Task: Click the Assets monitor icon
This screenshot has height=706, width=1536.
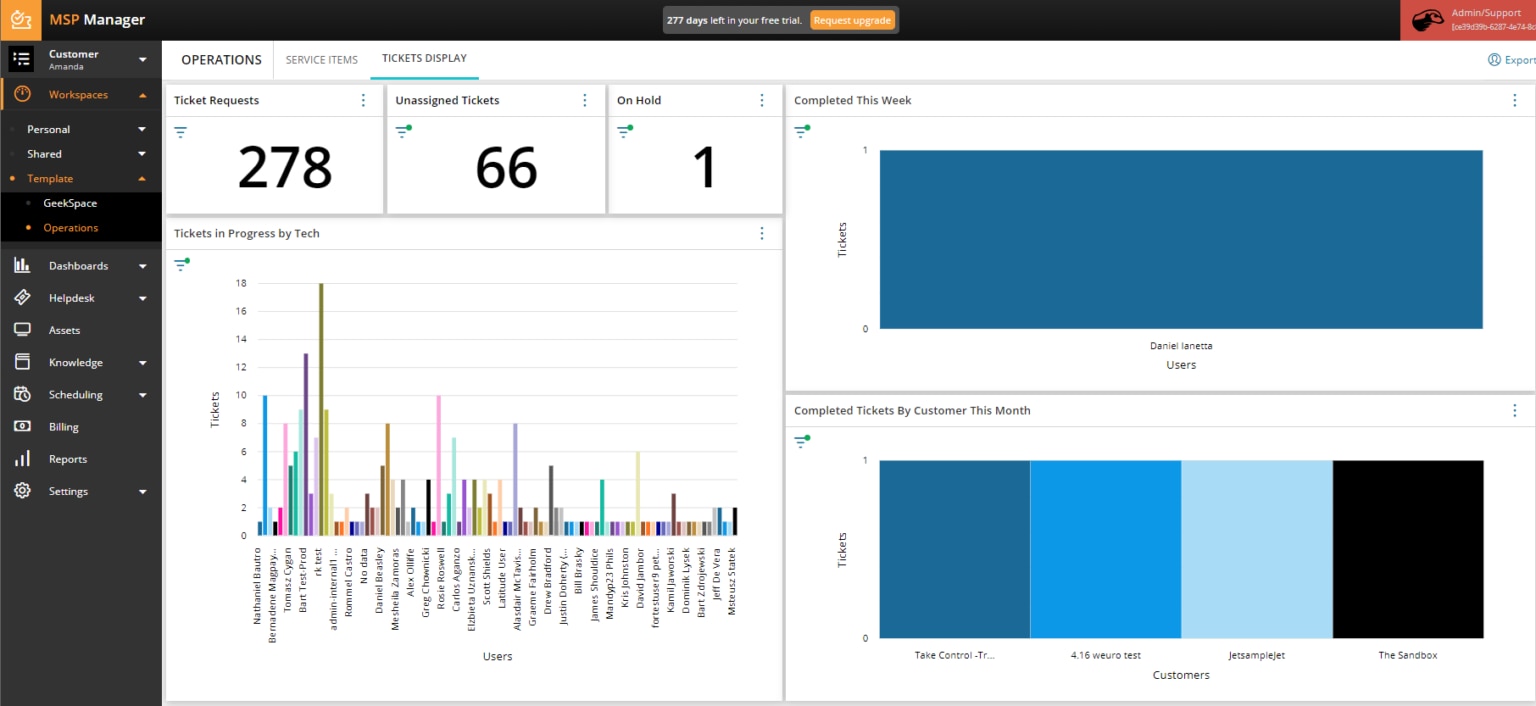Action: (21, 329)
